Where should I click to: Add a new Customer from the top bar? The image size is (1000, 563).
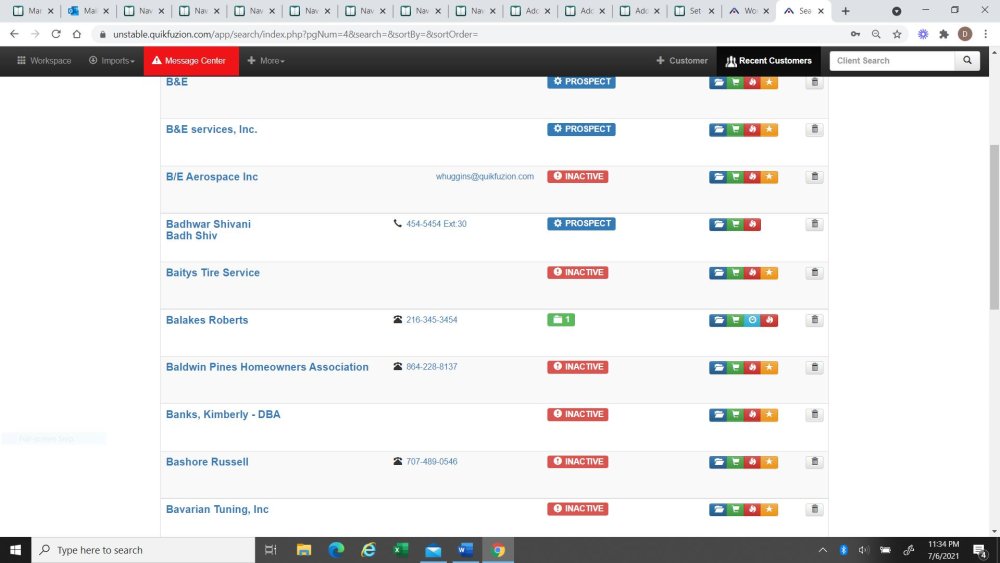point(682,61)
